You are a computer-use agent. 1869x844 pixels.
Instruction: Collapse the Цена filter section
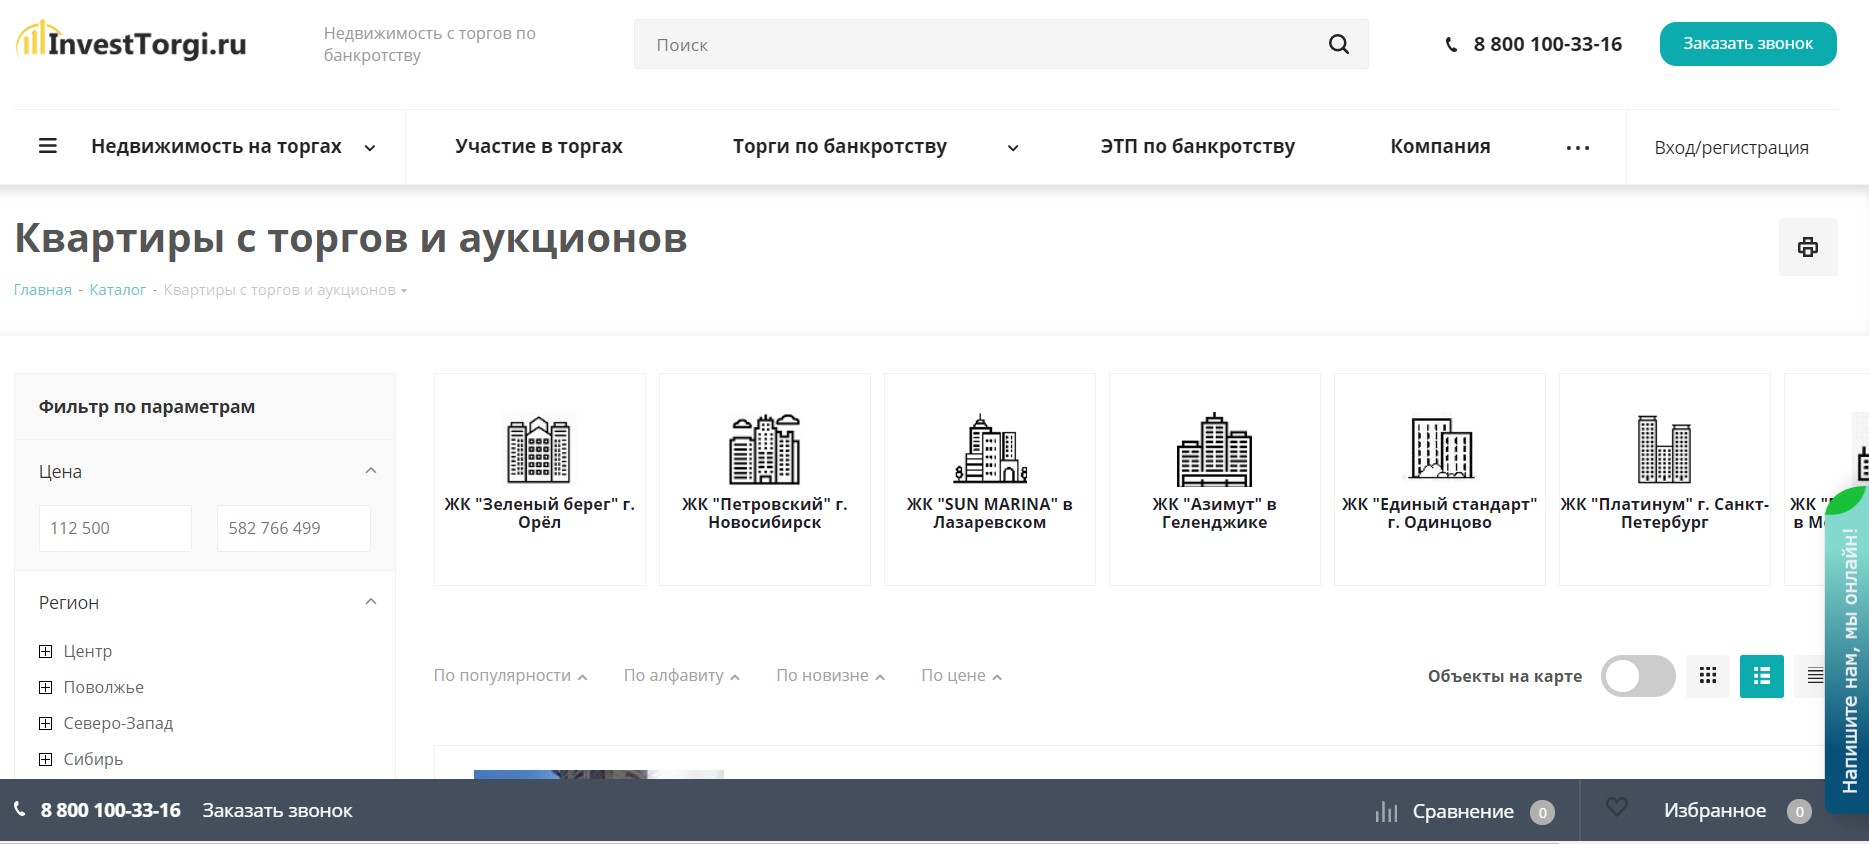pos(371,471)
